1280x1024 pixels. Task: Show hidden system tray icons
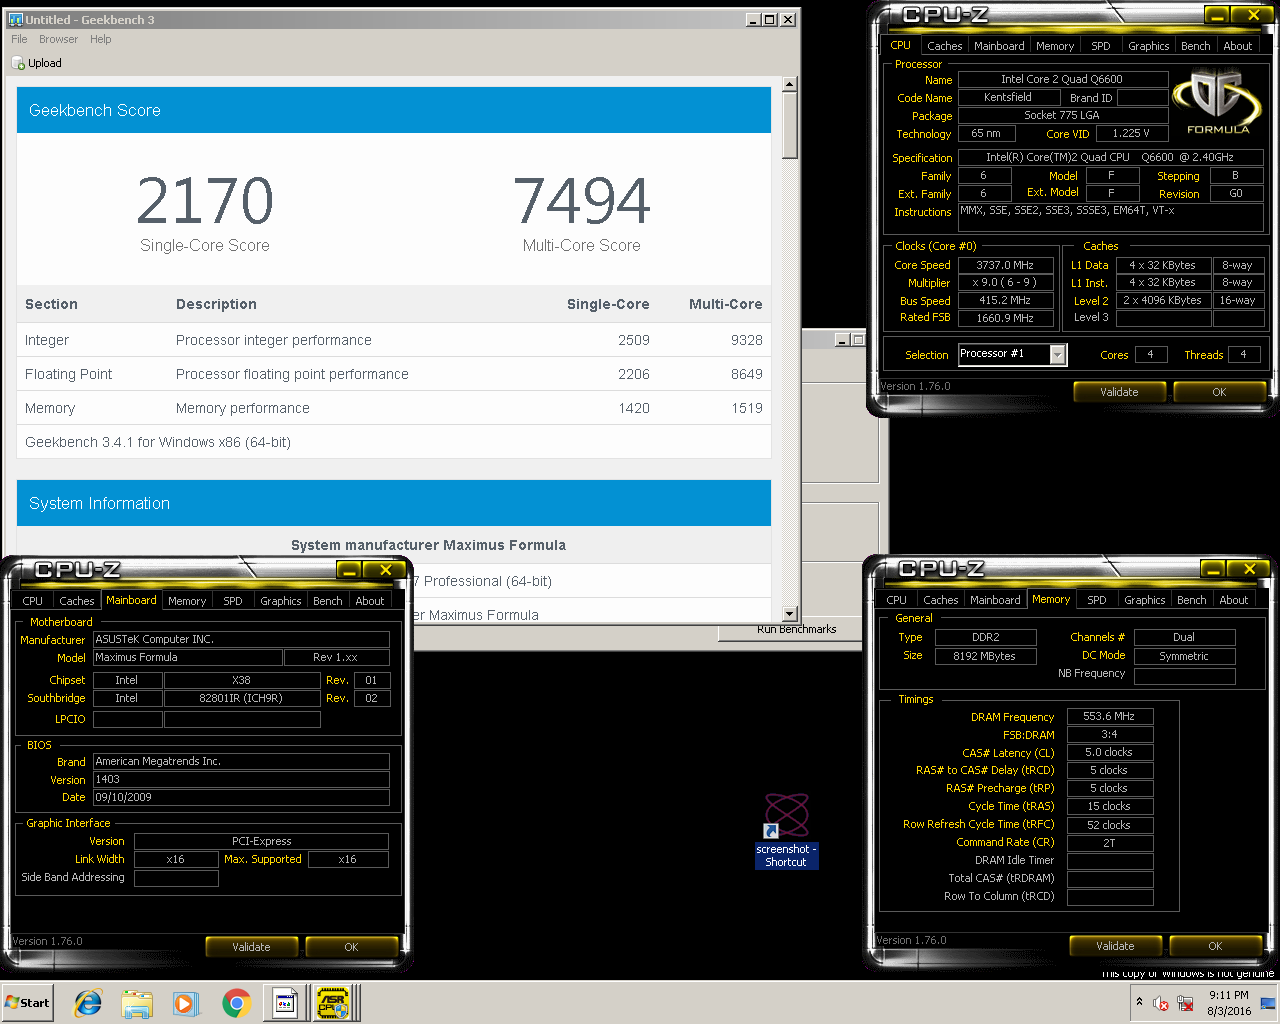click(x=1139, y=1001)
